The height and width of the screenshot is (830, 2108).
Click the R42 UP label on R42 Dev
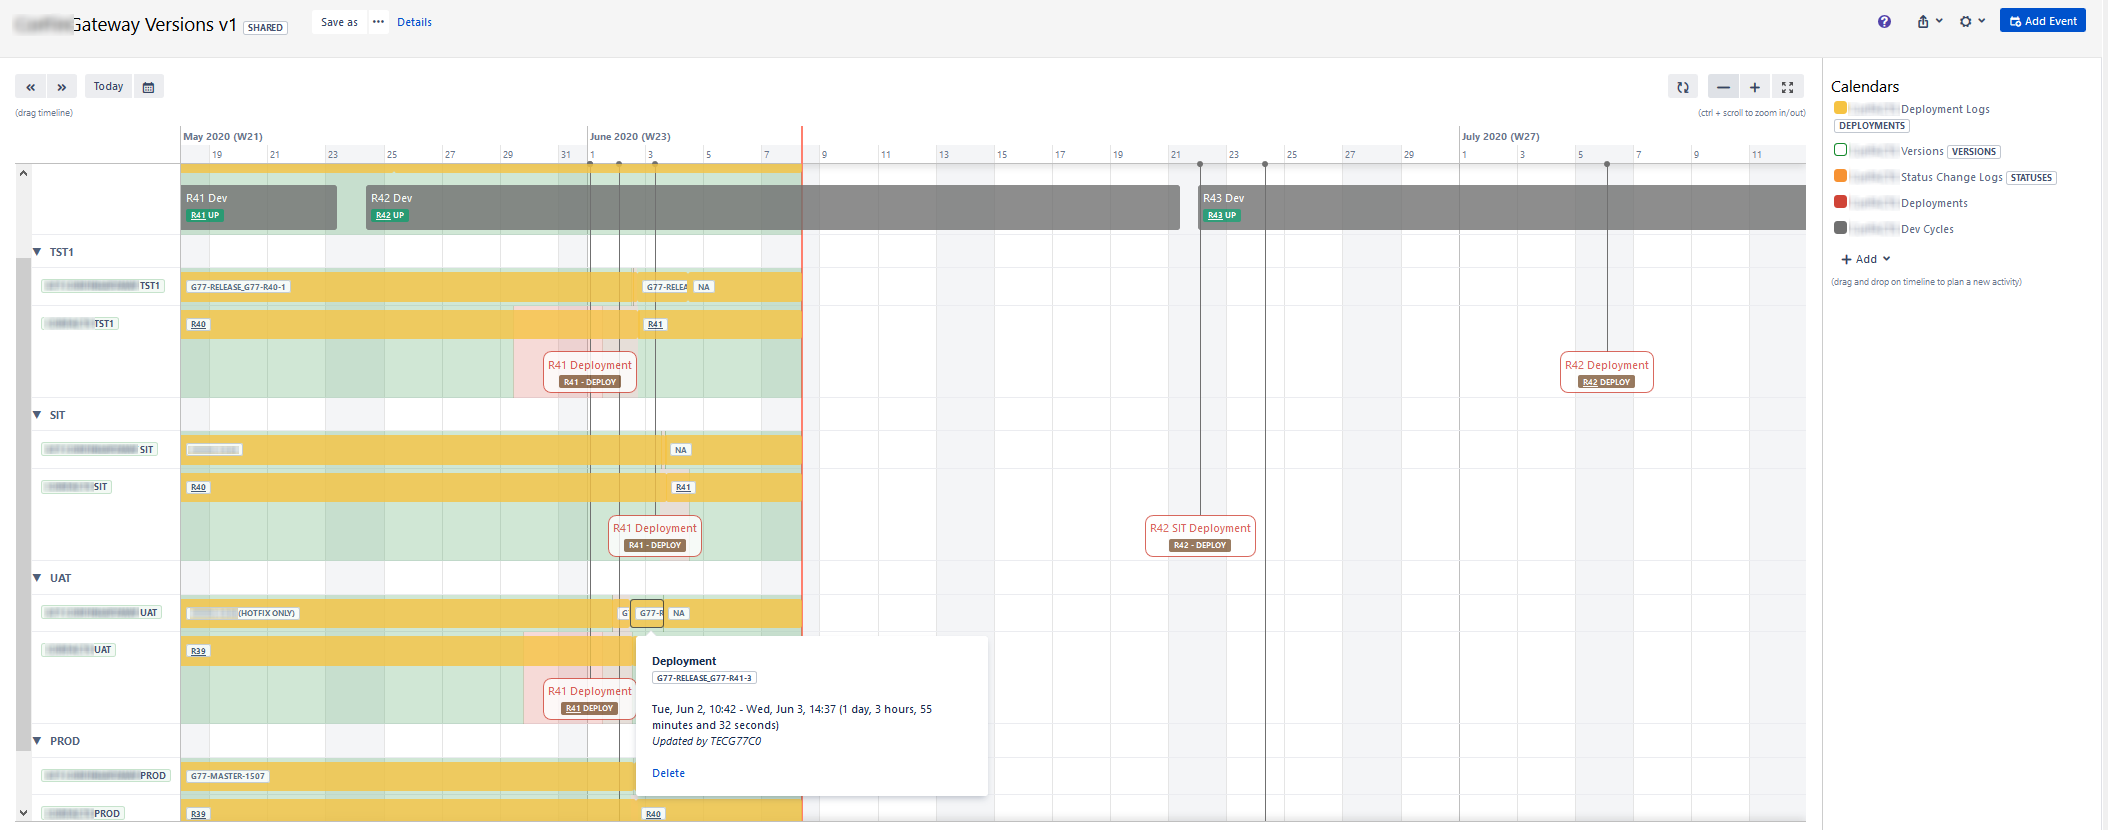pos(390,215)
